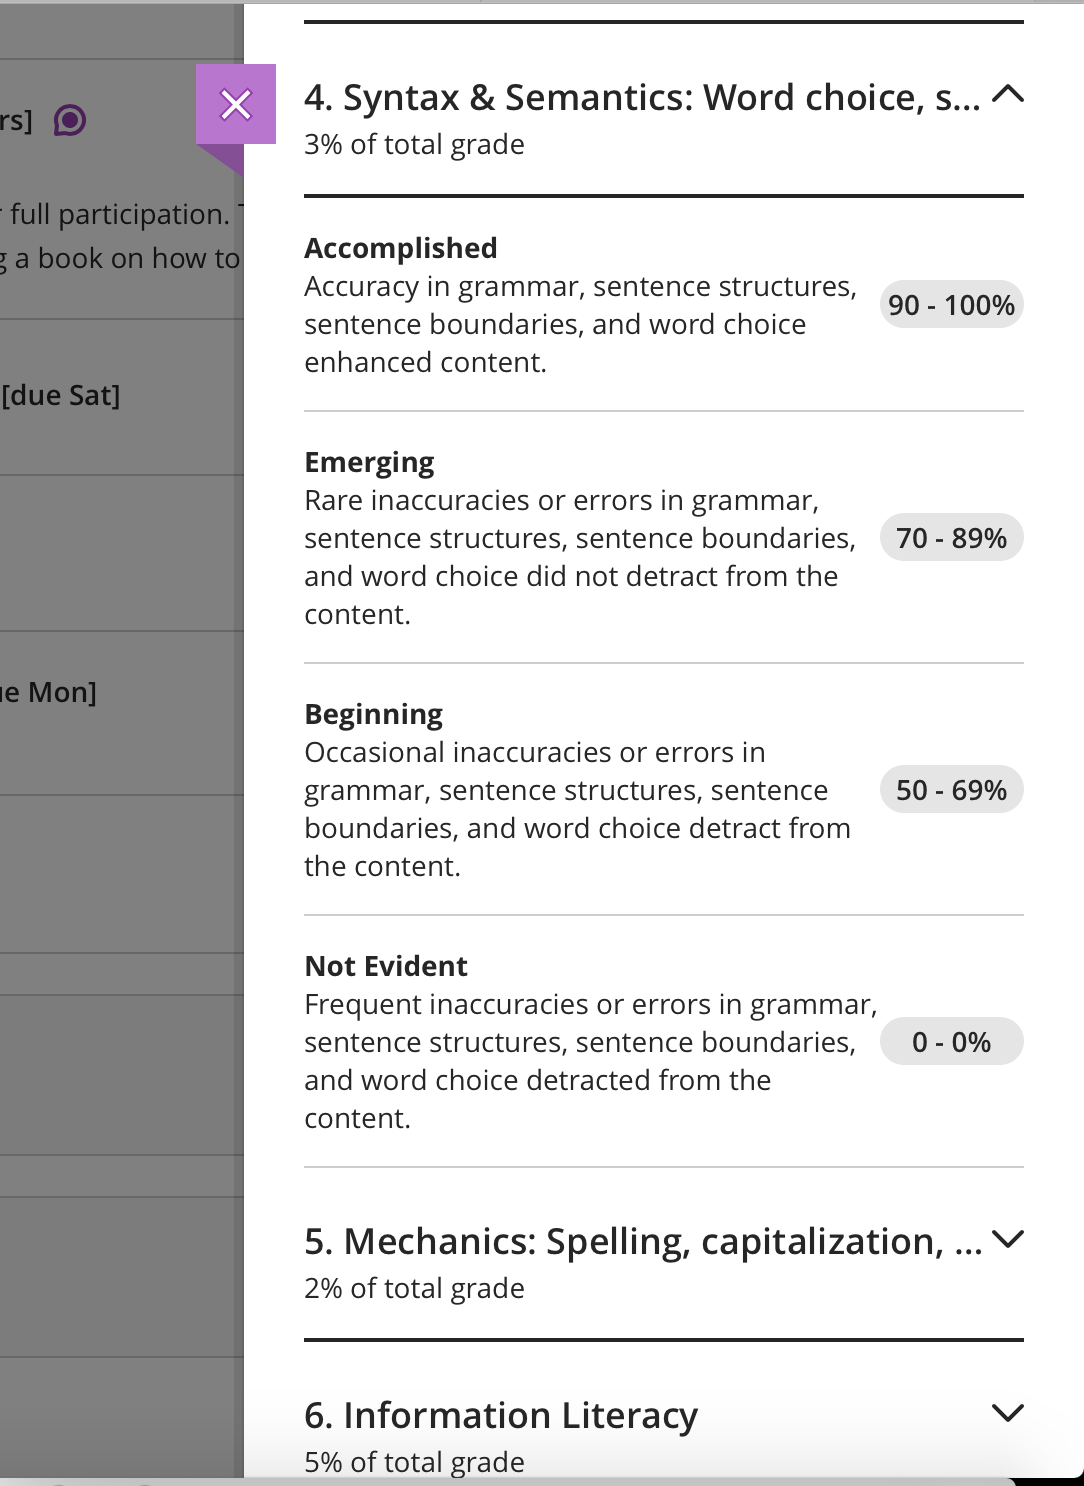Select the 70 - 89% score pill

point(951,538)
